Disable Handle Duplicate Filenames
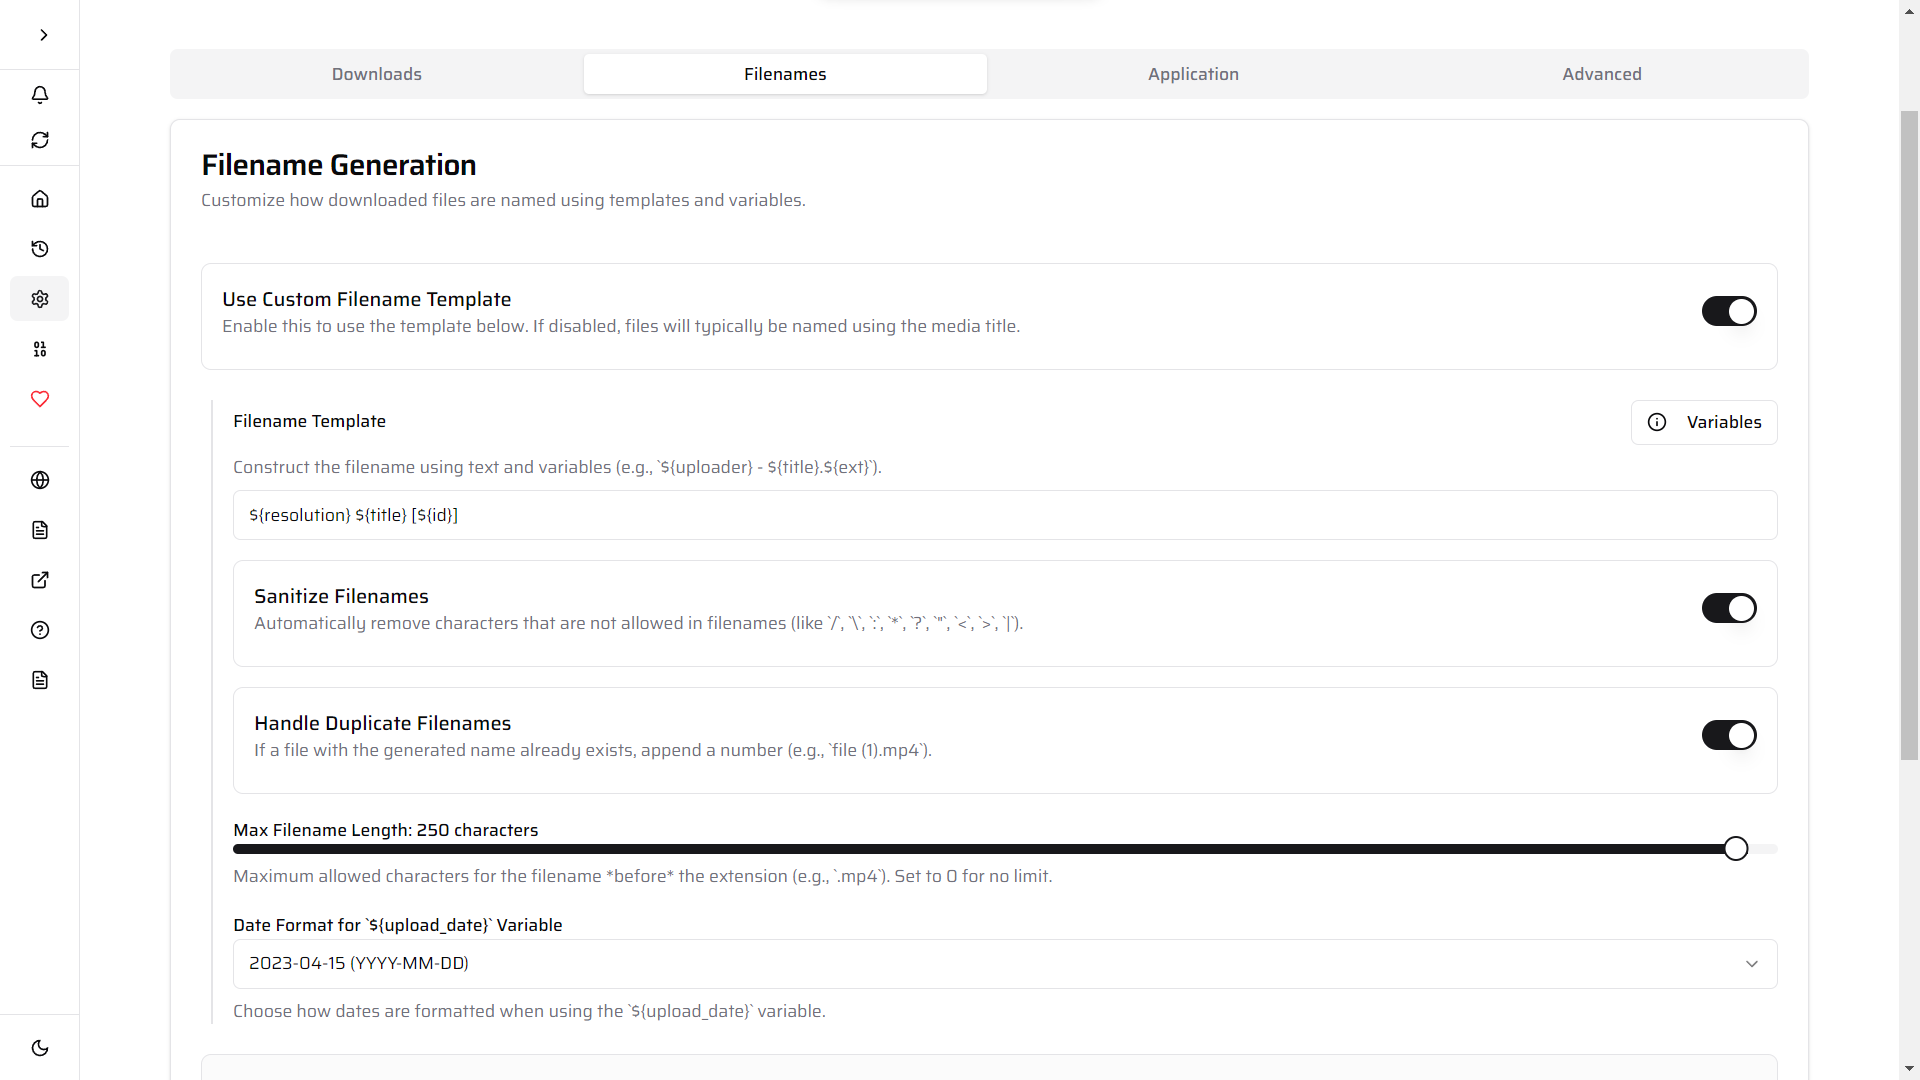This screenshot has width=1920, height=1080. point(1728,735)
